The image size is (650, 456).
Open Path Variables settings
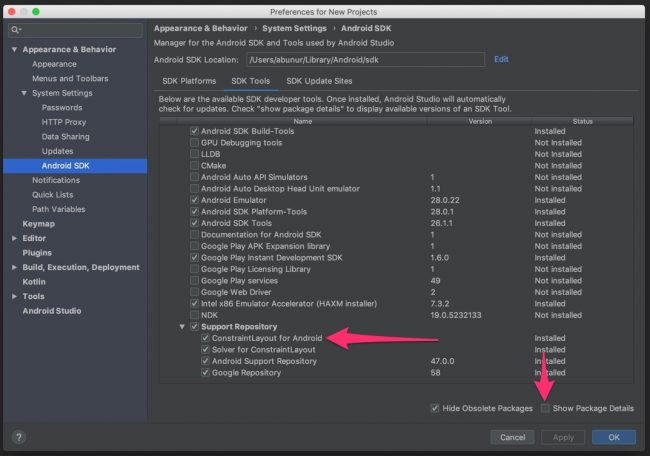(x=58, y=209)
